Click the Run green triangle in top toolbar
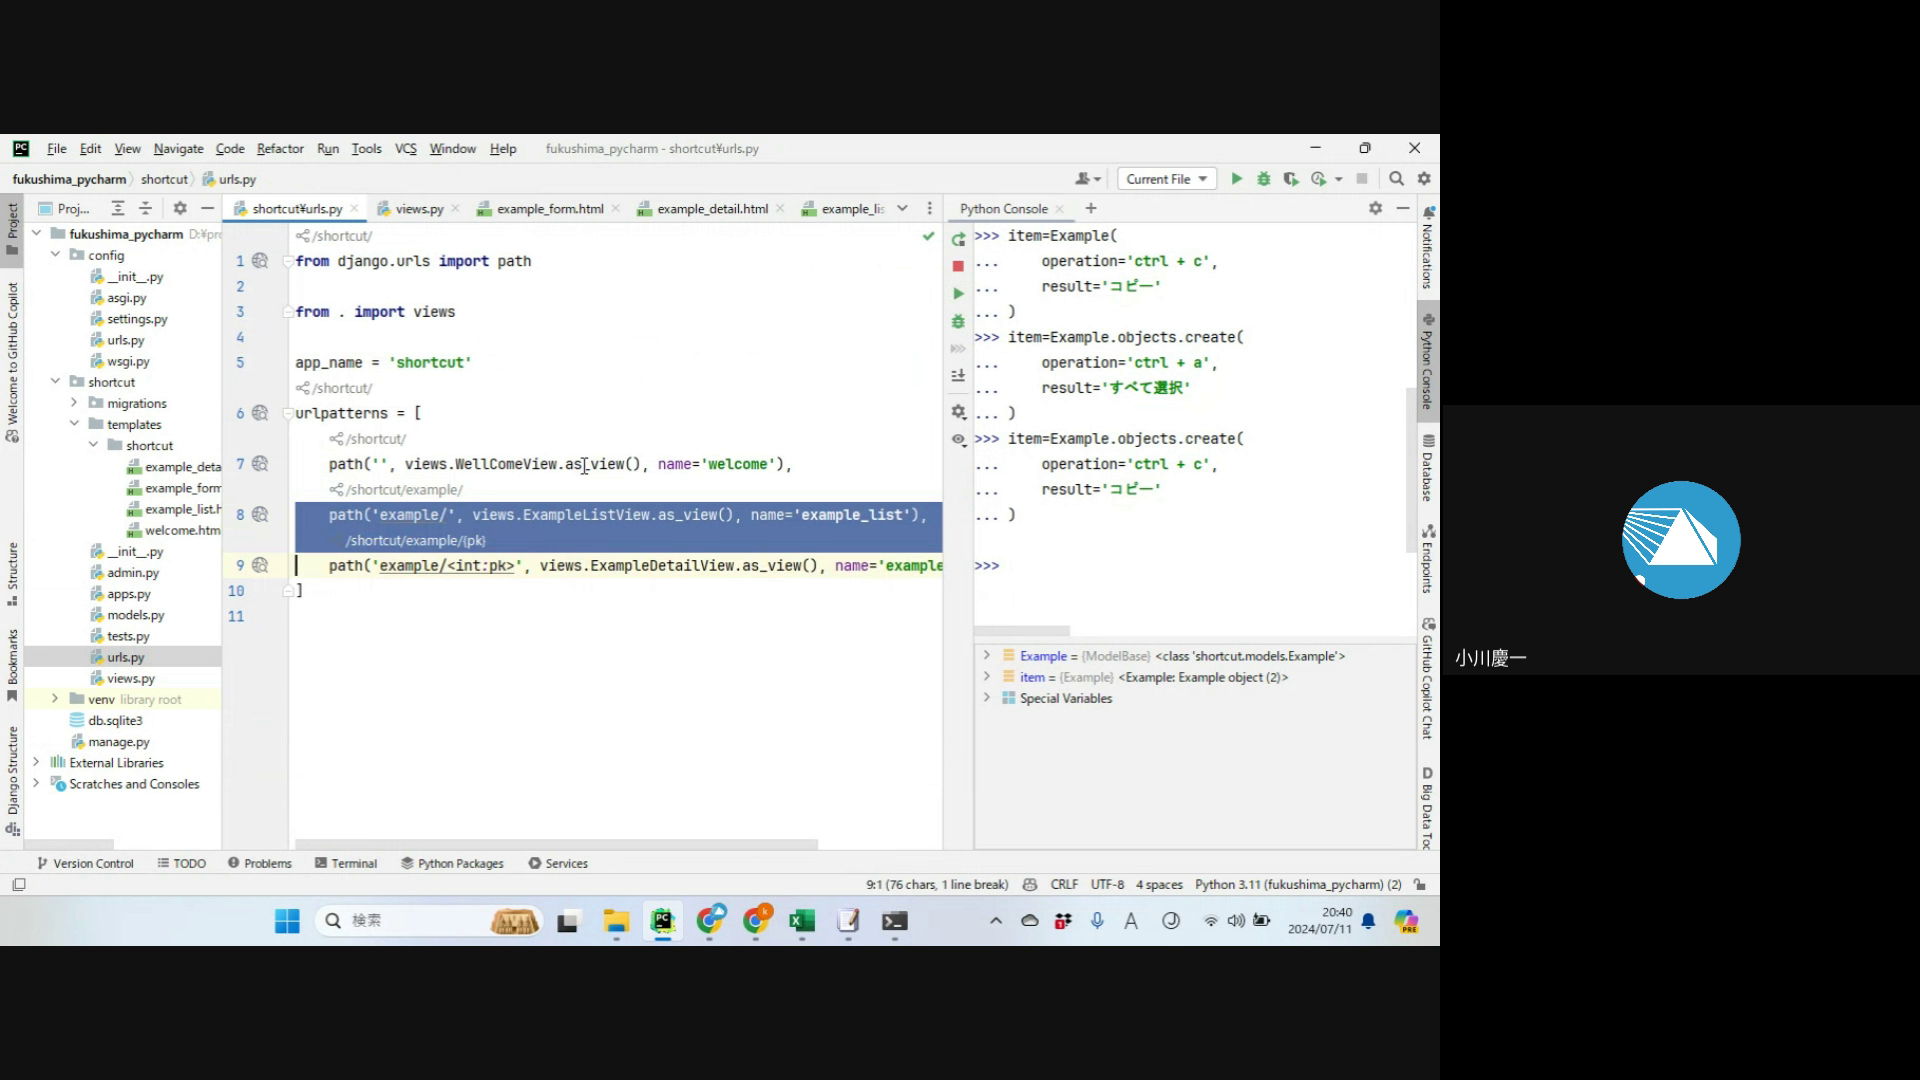 (x=1236, y=179)
